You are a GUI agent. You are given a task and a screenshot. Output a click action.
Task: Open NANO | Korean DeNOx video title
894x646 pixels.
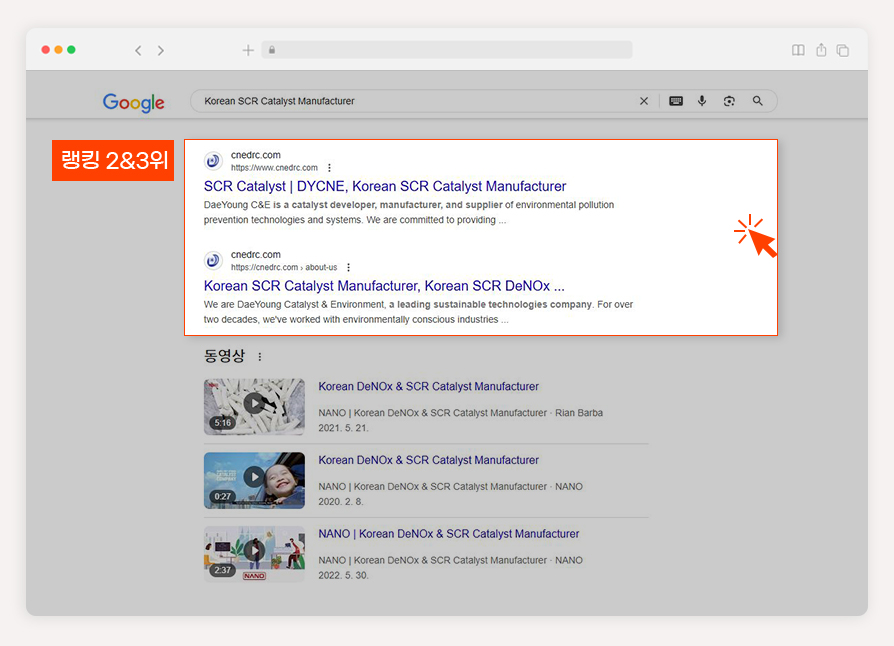(449, 534)
